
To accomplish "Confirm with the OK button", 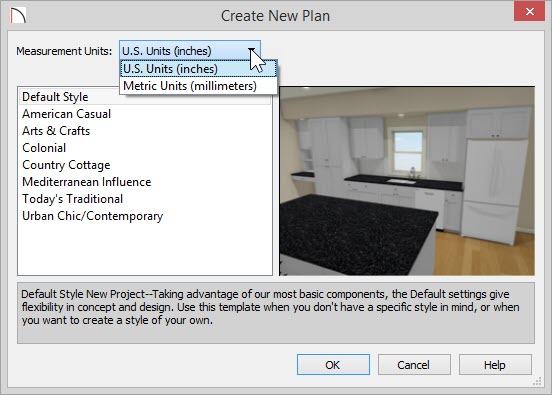I will click(333, 365).
